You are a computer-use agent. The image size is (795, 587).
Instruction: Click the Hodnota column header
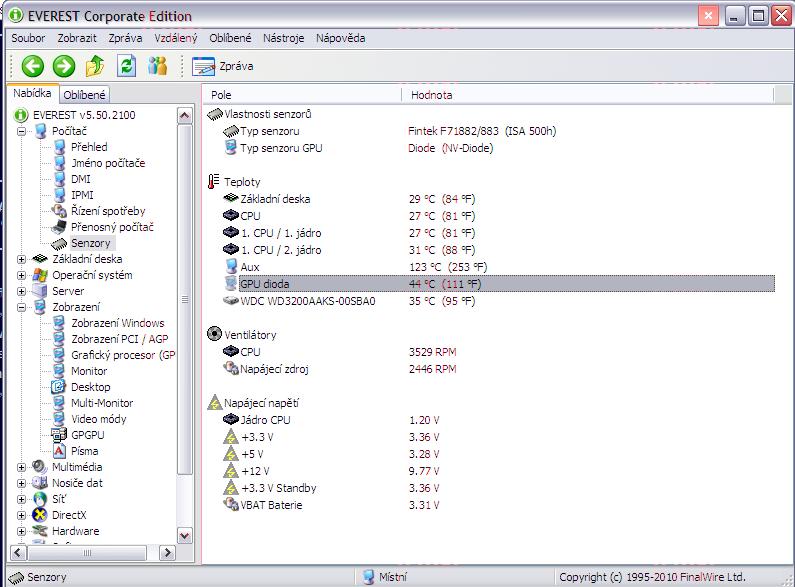point(588,95)
